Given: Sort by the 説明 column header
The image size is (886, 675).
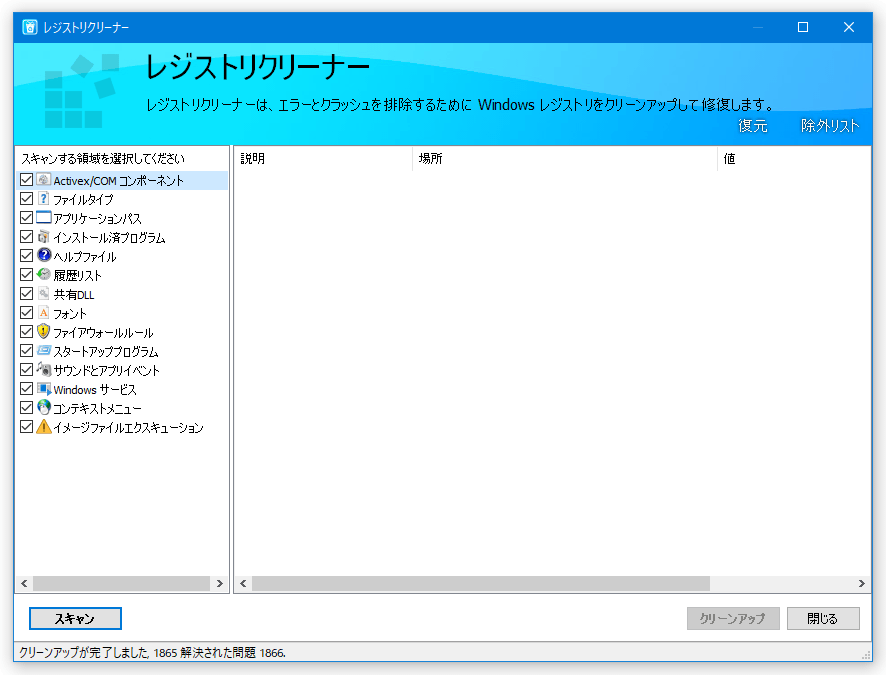Looking at the screenshot, I should click(323, 159).
